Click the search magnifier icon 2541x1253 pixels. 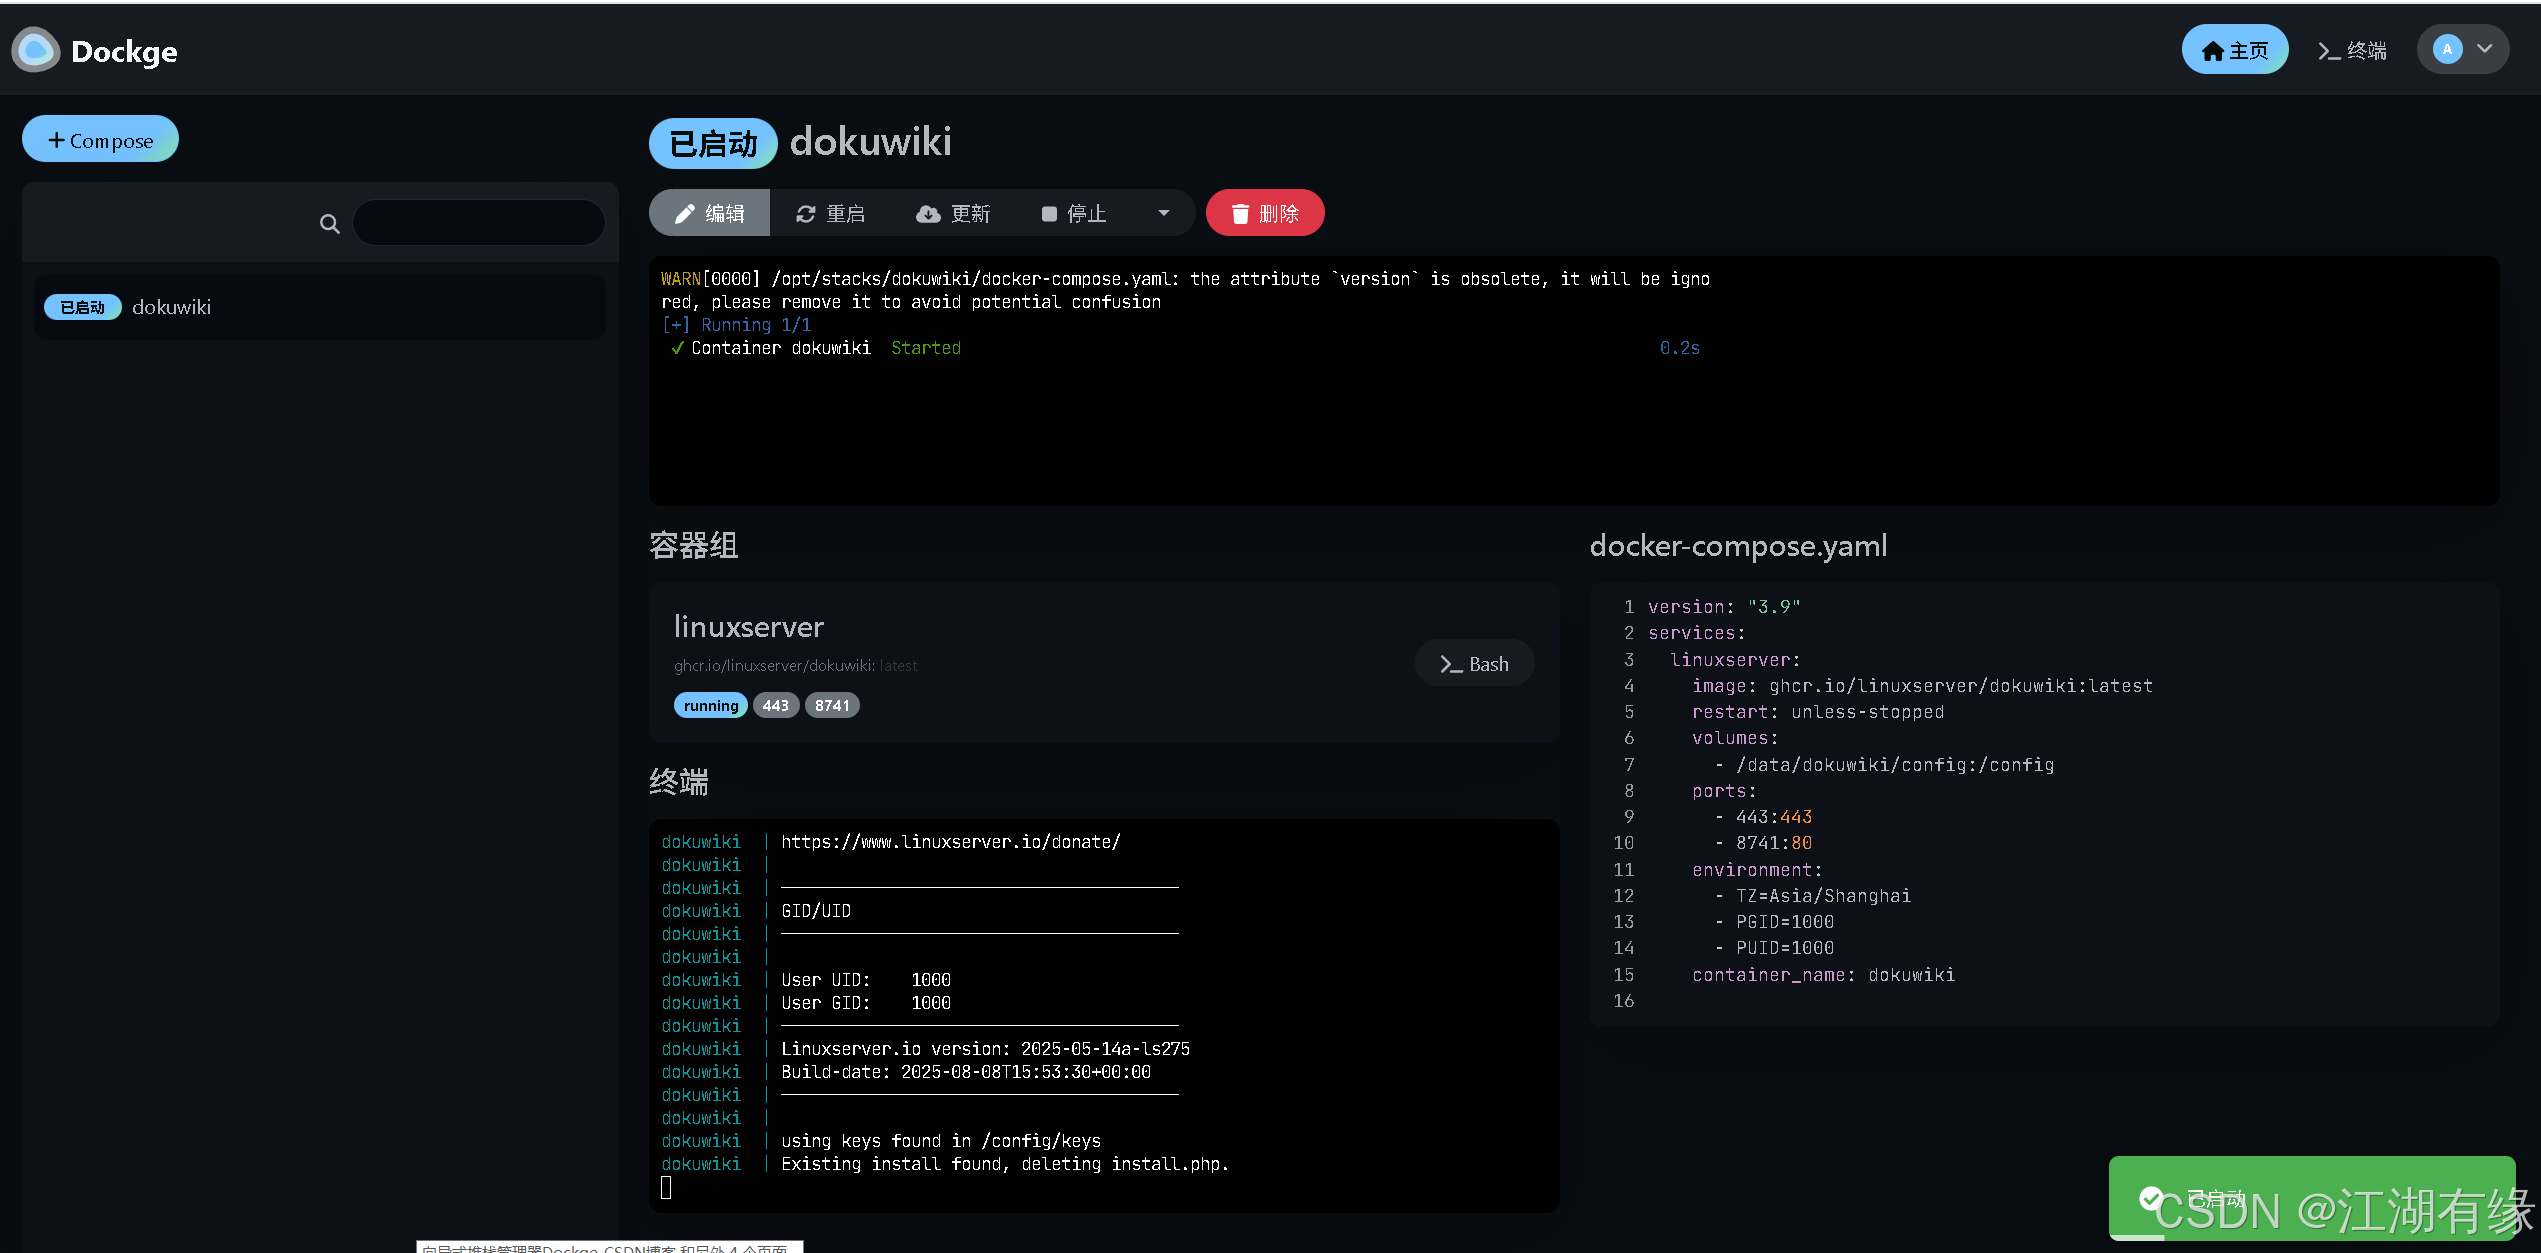point(329,224)
